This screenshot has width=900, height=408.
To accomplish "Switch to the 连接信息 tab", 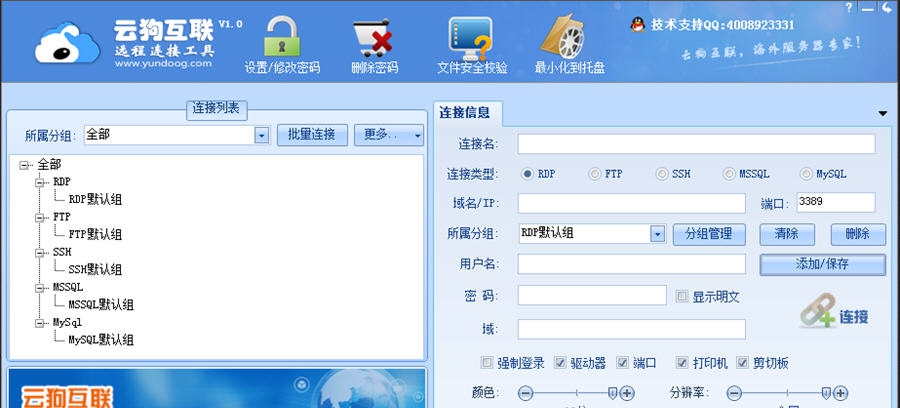I will tap(468, 113).
